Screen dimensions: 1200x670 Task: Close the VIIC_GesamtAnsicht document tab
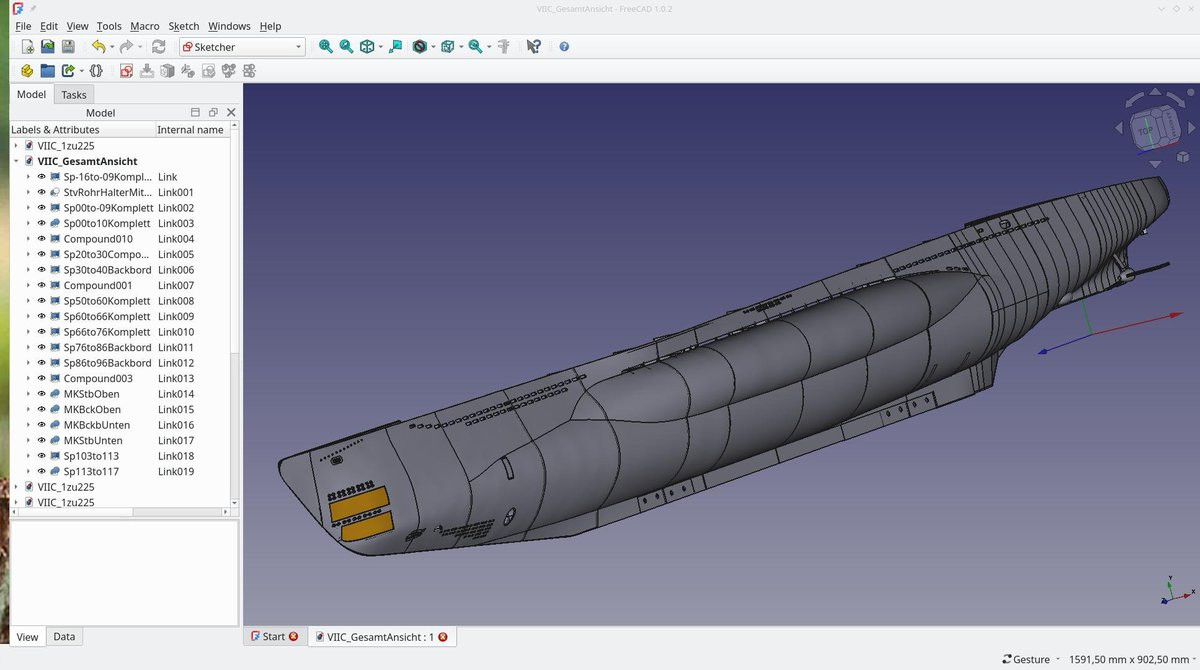(x=442, y=637)
